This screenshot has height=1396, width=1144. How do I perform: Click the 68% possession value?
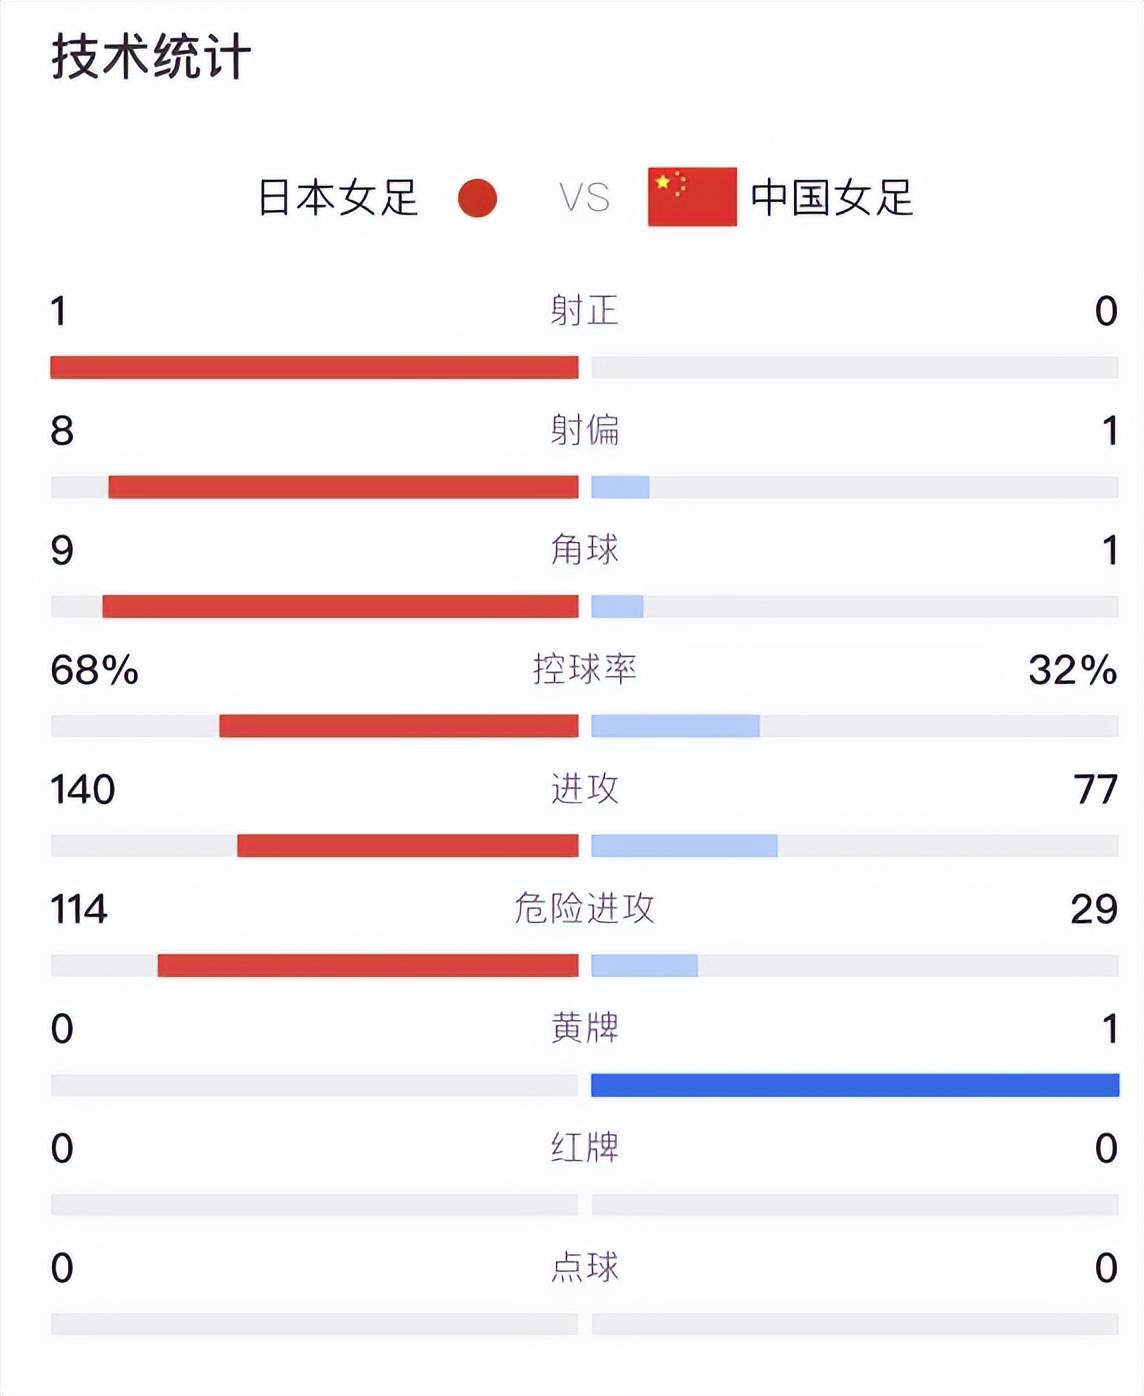coord(94,670)
